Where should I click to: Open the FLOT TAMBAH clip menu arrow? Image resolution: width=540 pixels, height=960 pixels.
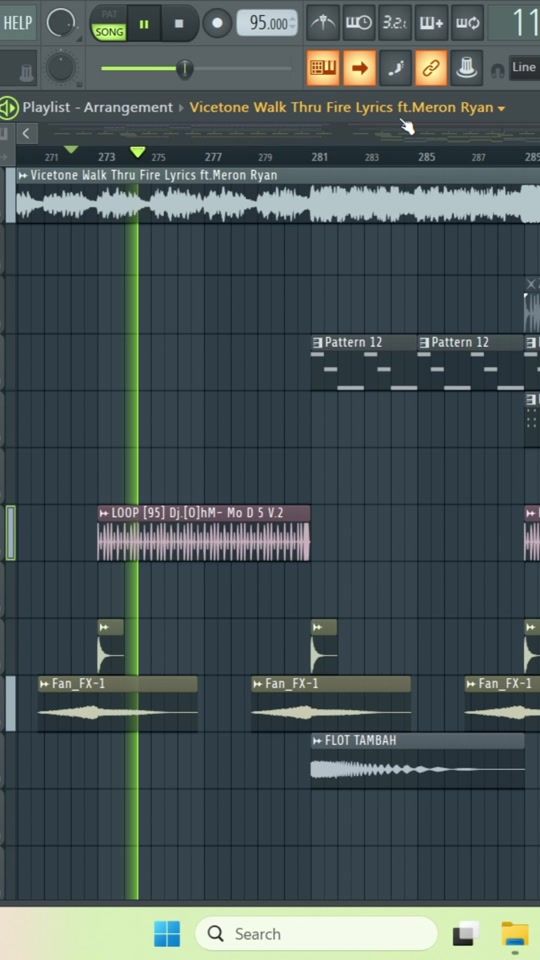pos(317,741)
